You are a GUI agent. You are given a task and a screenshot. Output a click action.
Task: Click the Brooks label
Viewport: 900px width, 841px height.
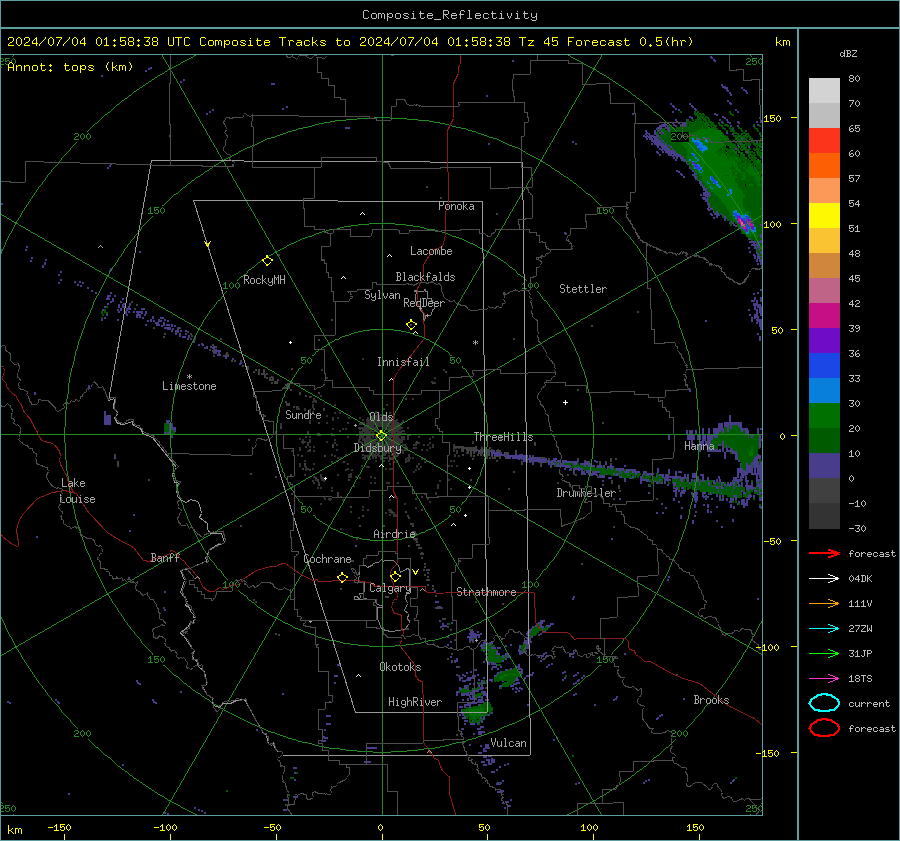[711, 700]
